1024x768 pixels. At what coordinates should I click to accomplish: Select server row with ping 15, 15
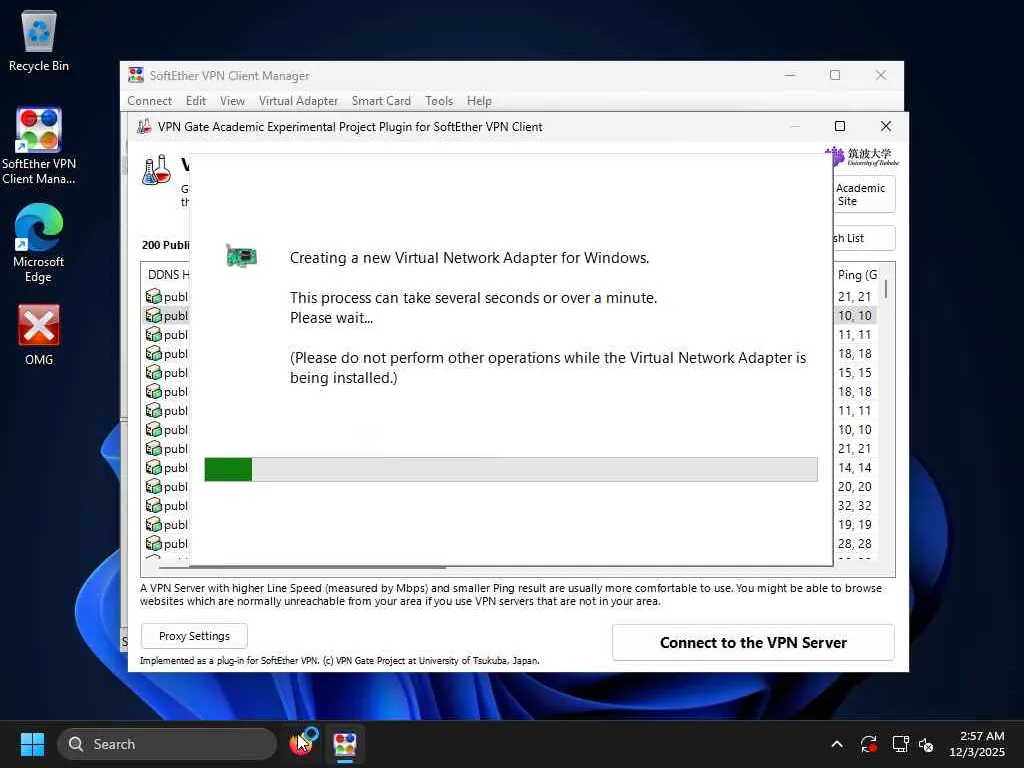511,373
